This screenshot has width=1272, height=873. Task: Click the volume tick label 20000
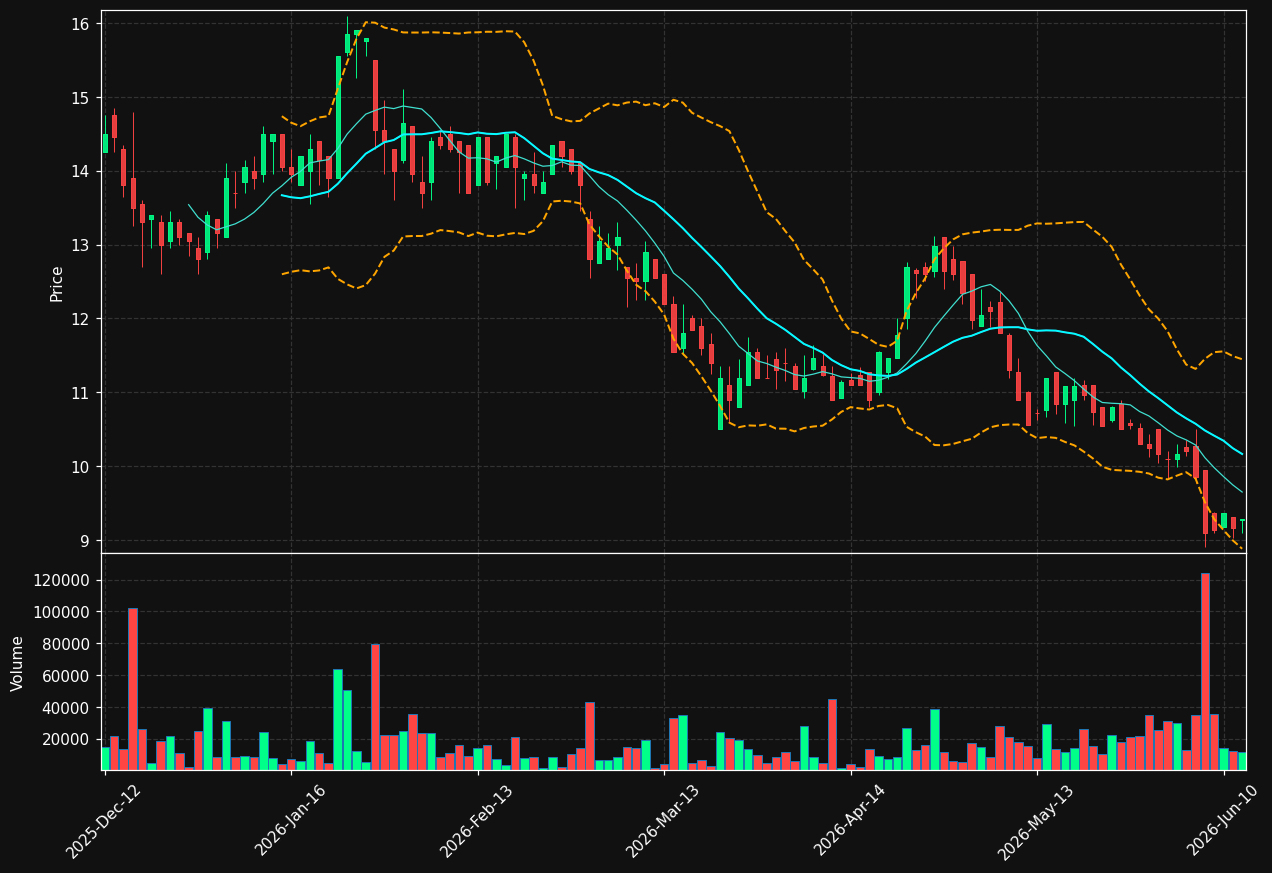tap(67, 740)
